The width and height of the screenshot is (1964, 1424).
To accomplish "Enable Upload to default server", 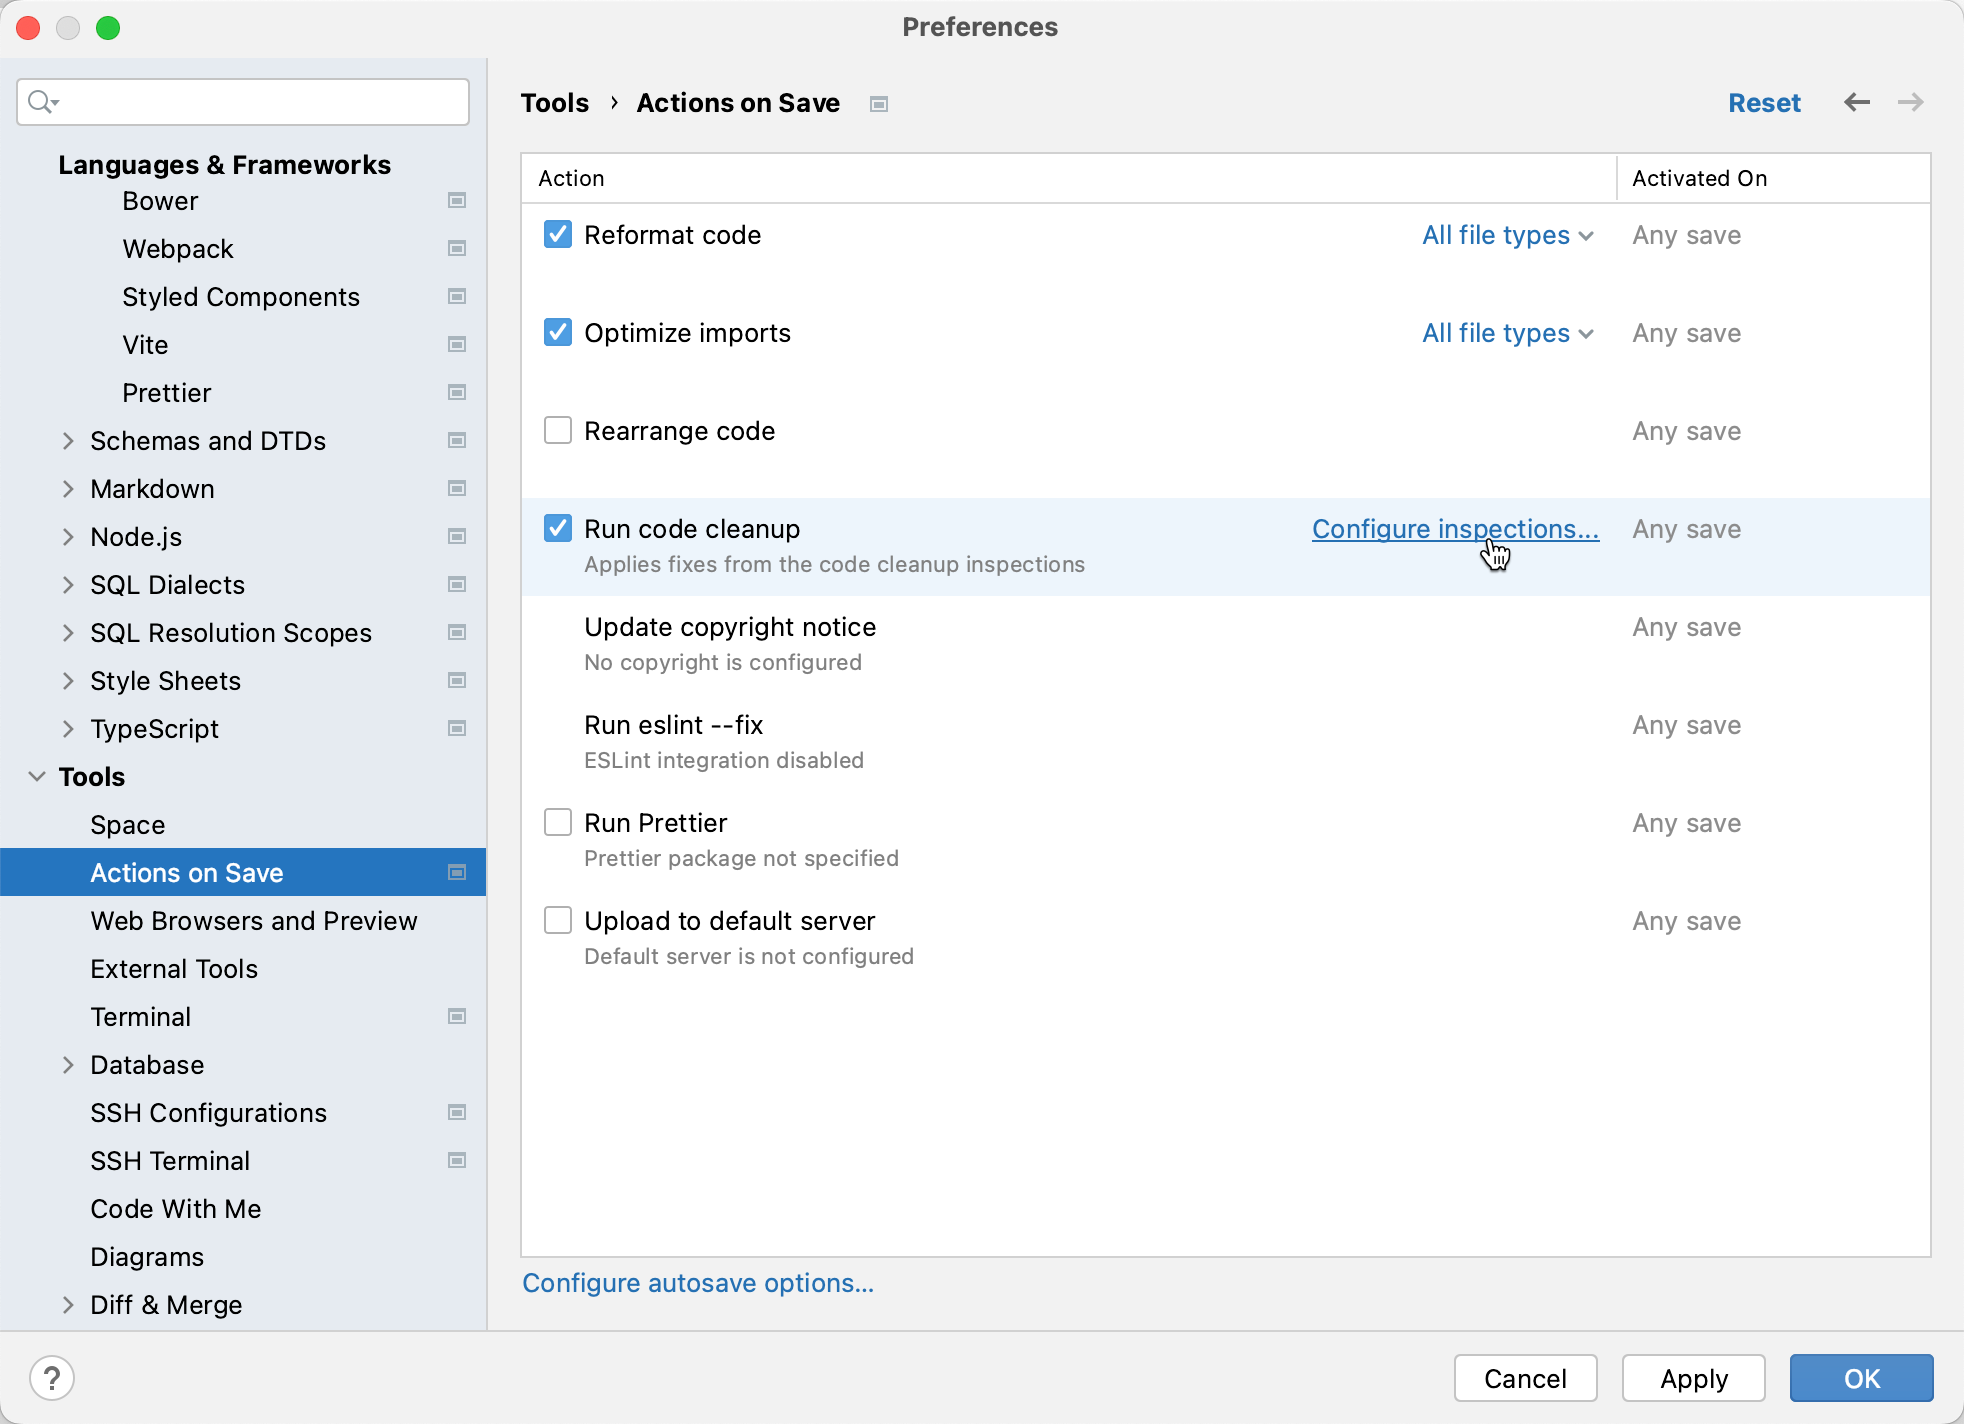I will [x=557, y=920].
